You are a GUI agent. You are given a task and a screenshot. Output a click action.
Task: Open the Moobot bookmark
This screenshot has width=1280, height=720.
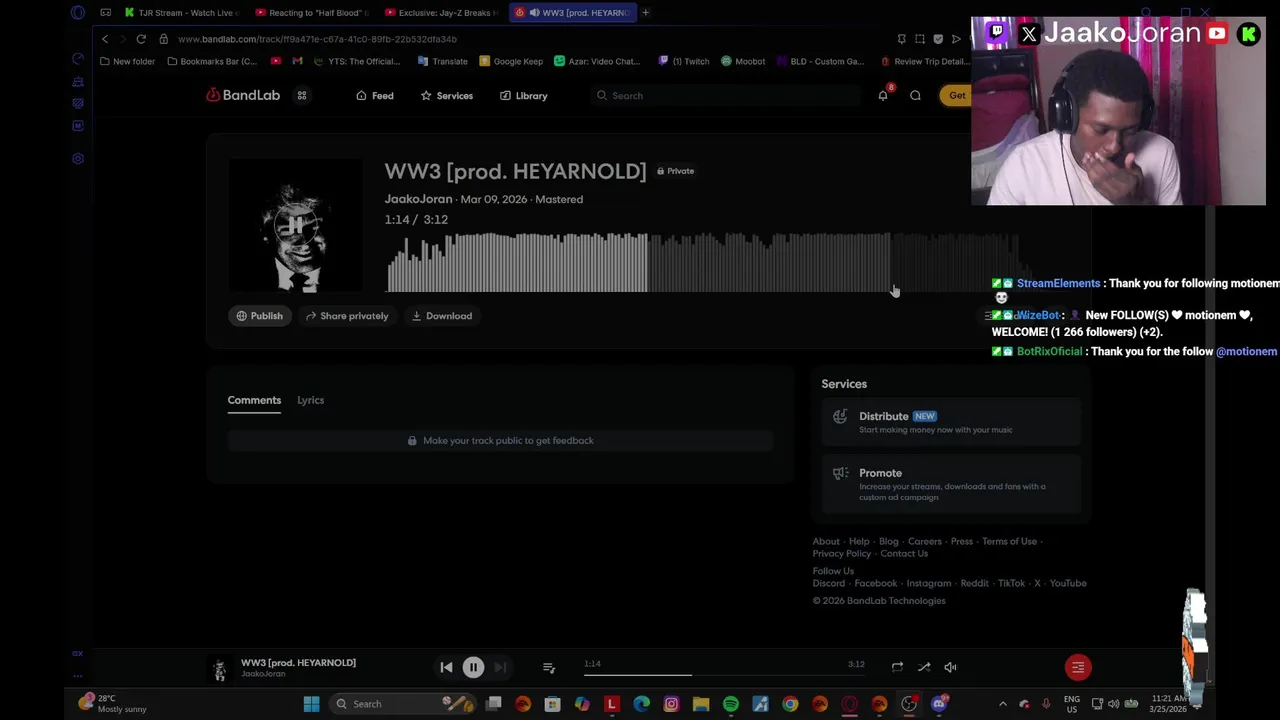pos(743,61)
